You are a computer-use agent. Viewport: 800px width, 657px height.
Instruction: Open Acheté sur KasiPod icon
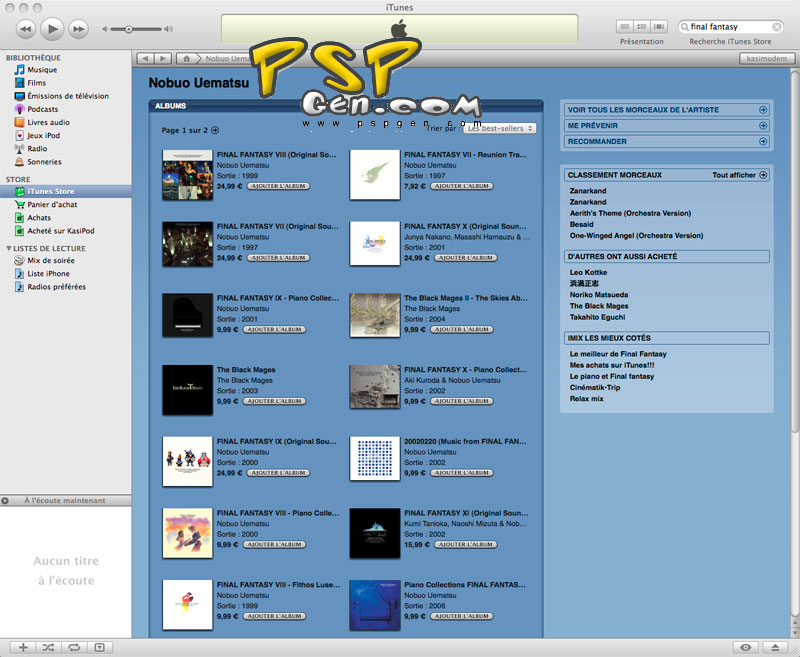tap(19, 231)
